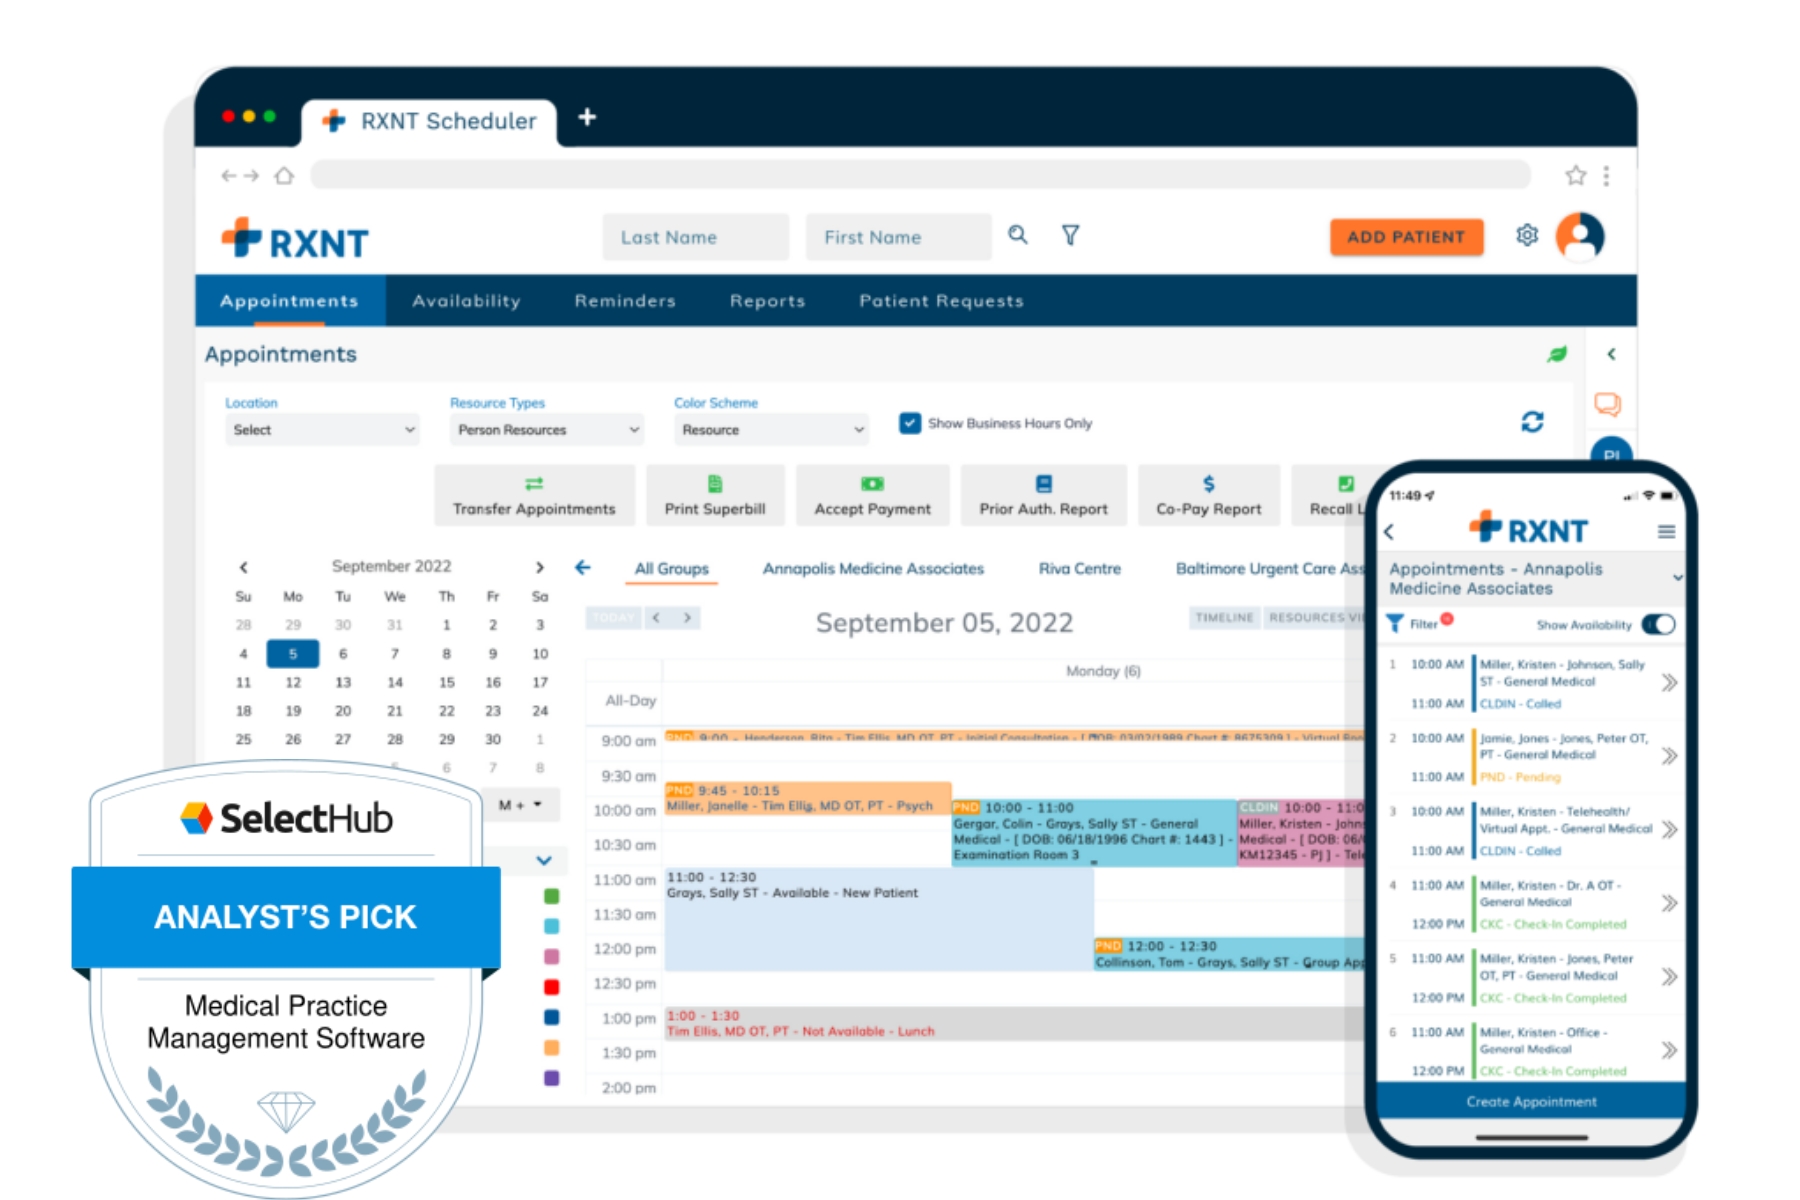This screenshot has width=1800, height=1200.
Task: Go to previous month in mini calendar
Action: tap(243, 567)
